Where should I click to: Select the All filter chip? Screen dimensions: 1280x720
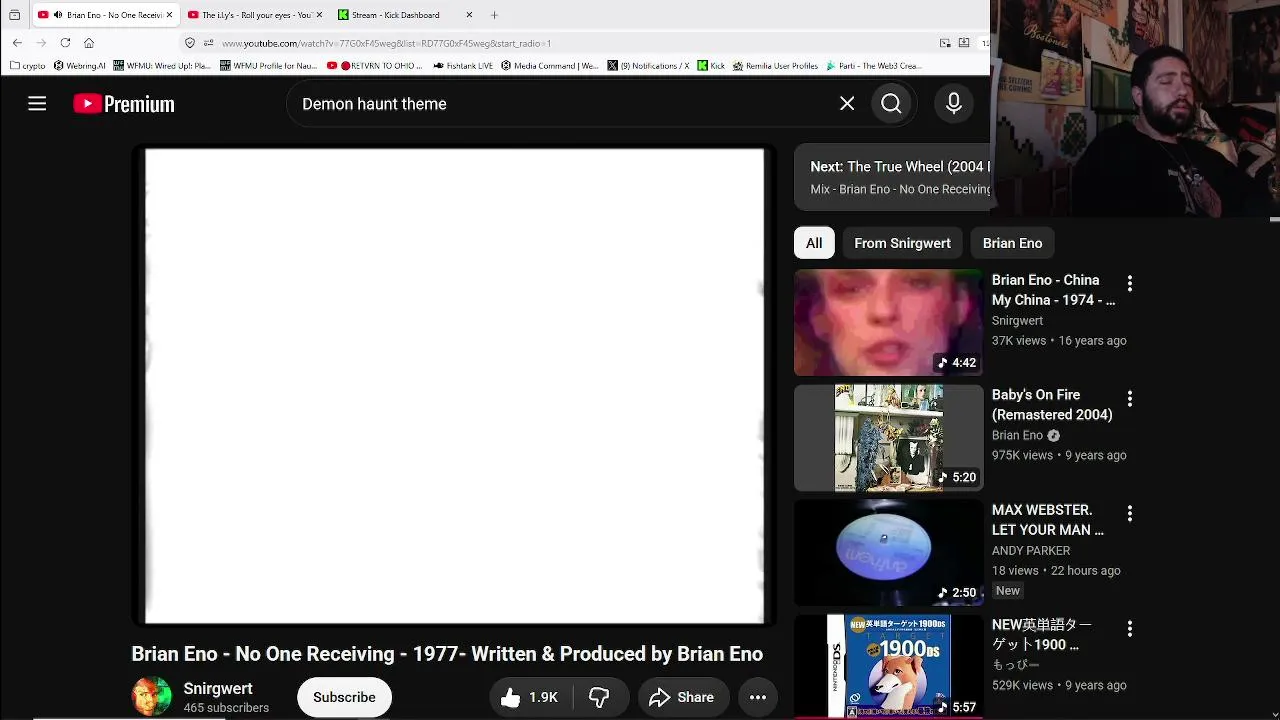tap(814, 243)
